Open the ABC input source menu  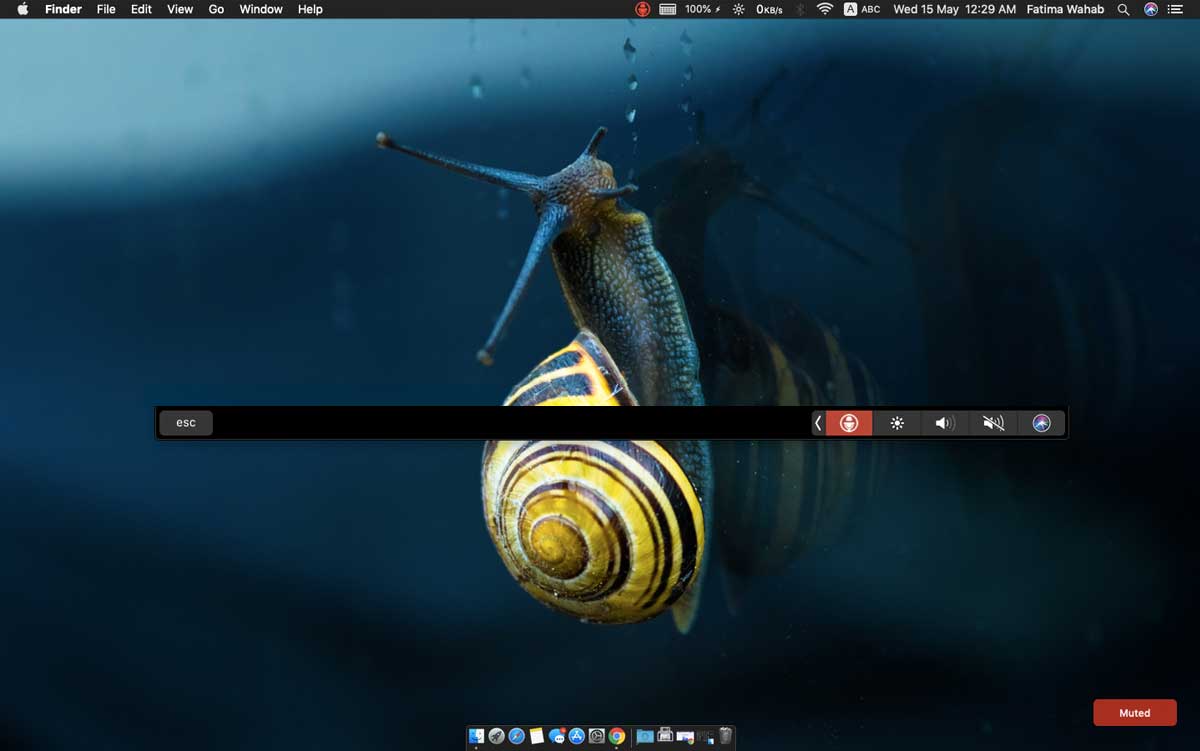(862, 9)
